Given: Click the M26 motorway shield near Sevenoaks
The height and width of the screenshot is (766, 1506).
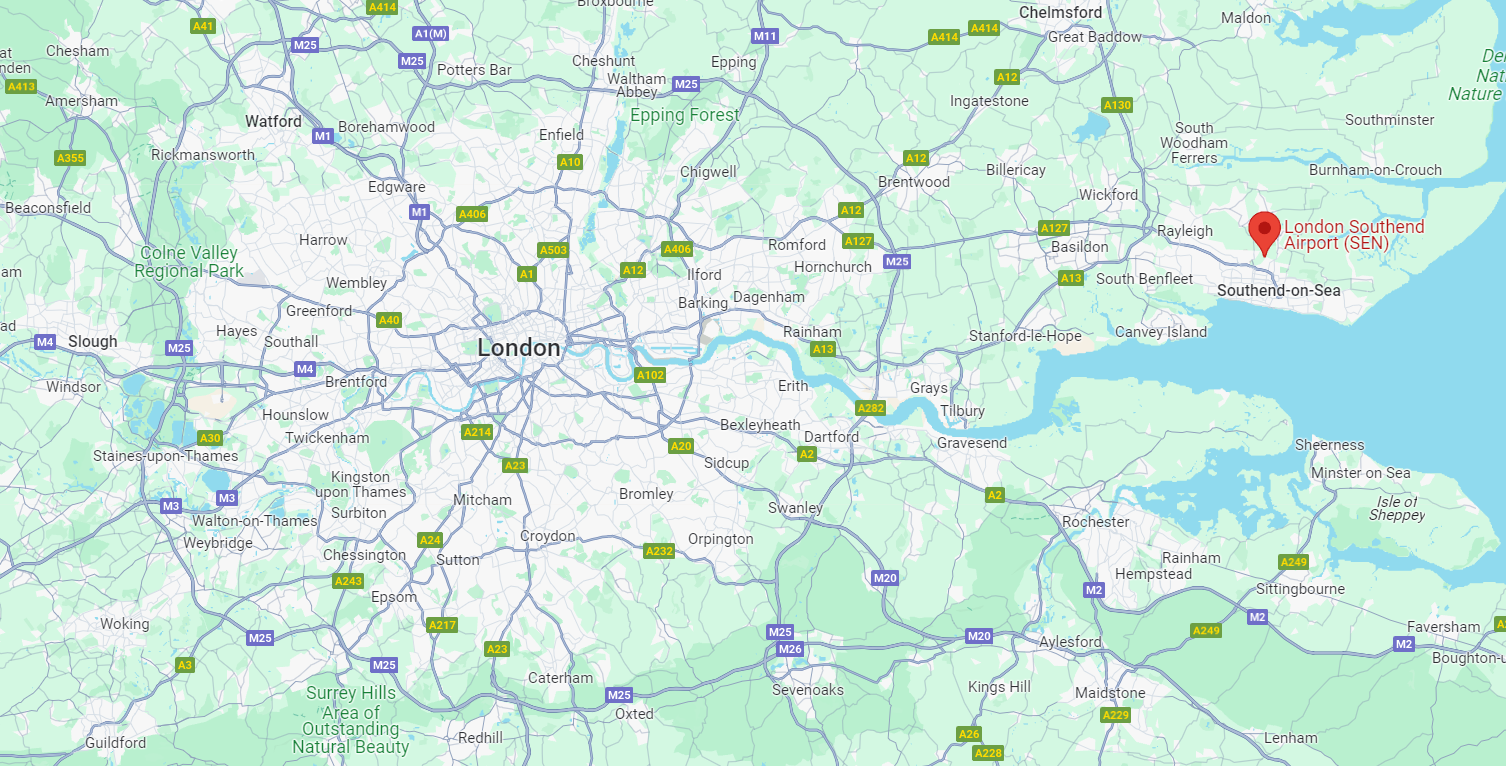Looking at the screenshot, I should click(790, 649).
